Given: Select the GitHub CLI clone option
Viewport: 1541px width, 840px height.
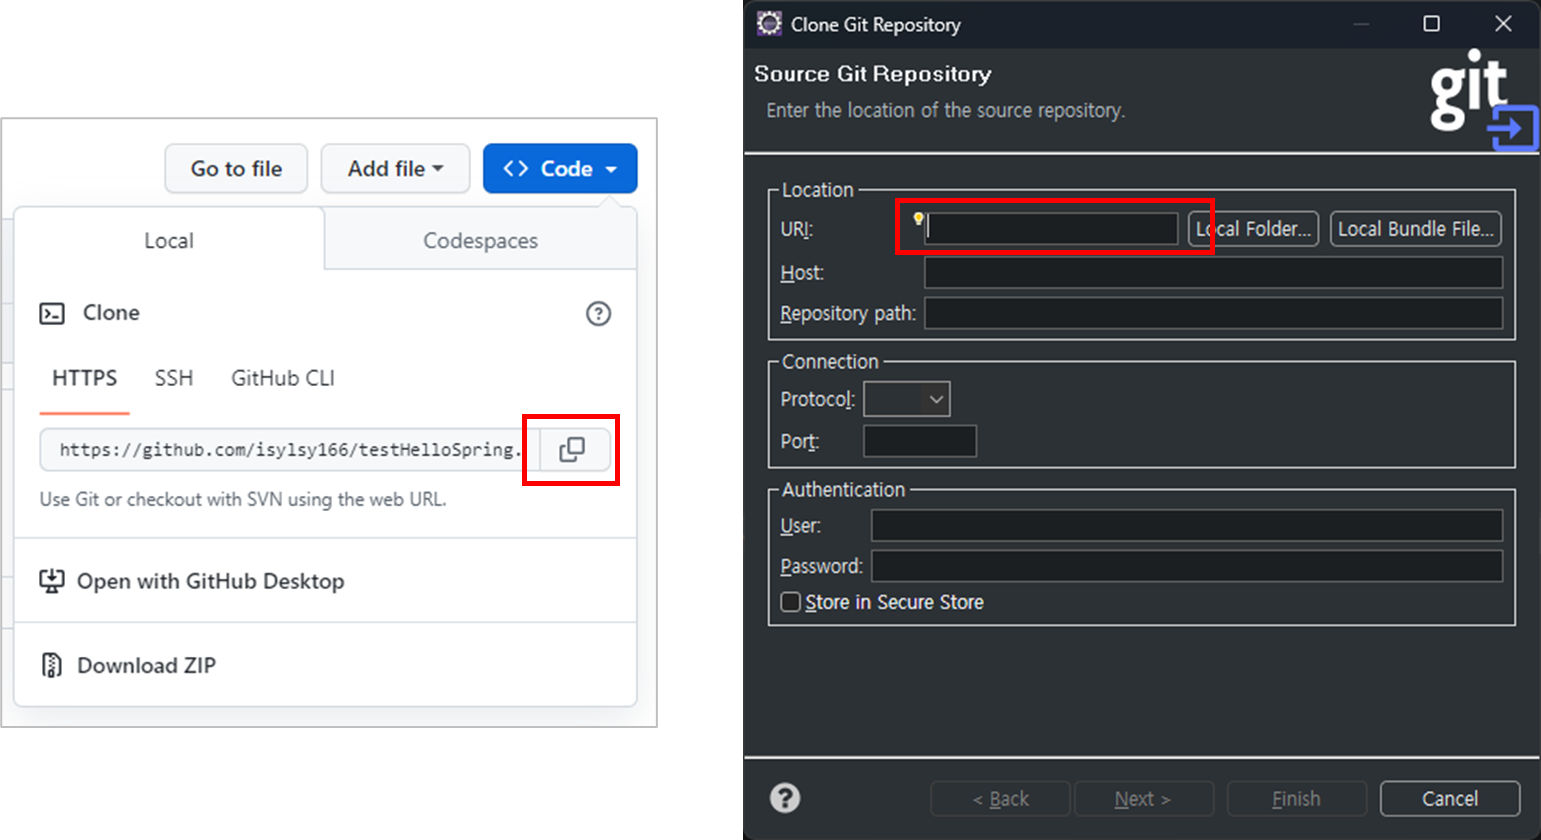Looking at the screenshot, I should [x=283, y=378].
